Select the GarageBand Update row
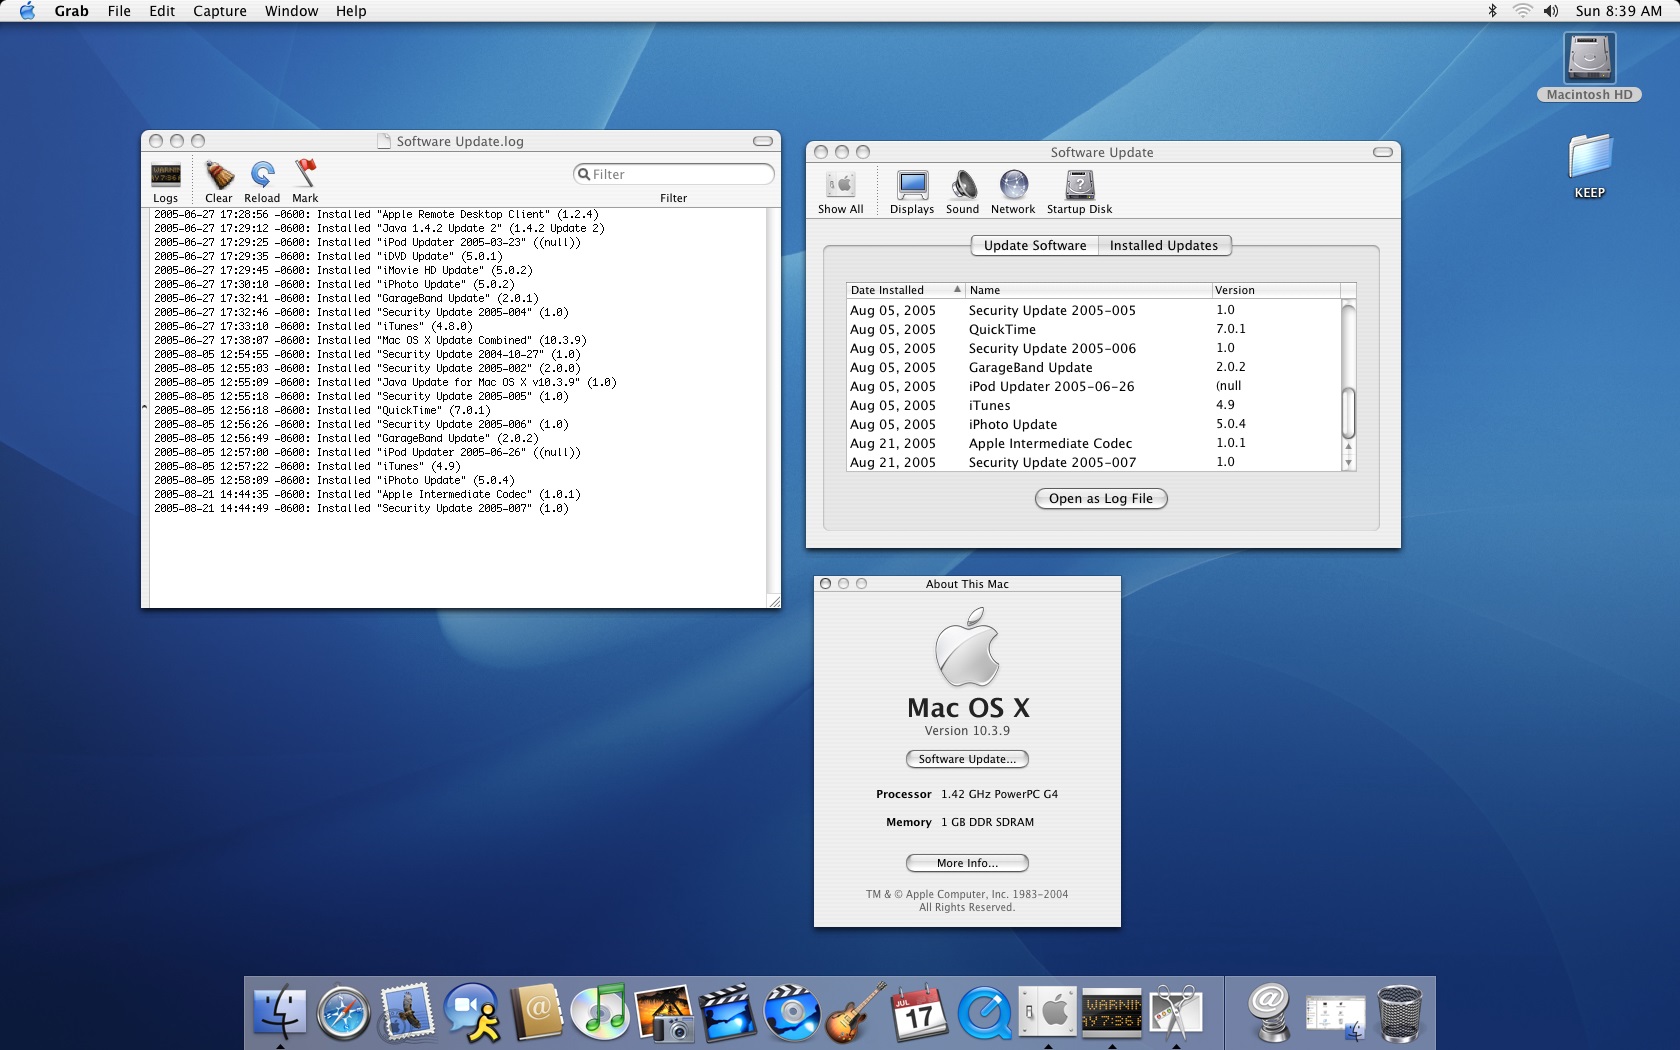This screenshot has height=1050, width=1680. [1093, 367]
